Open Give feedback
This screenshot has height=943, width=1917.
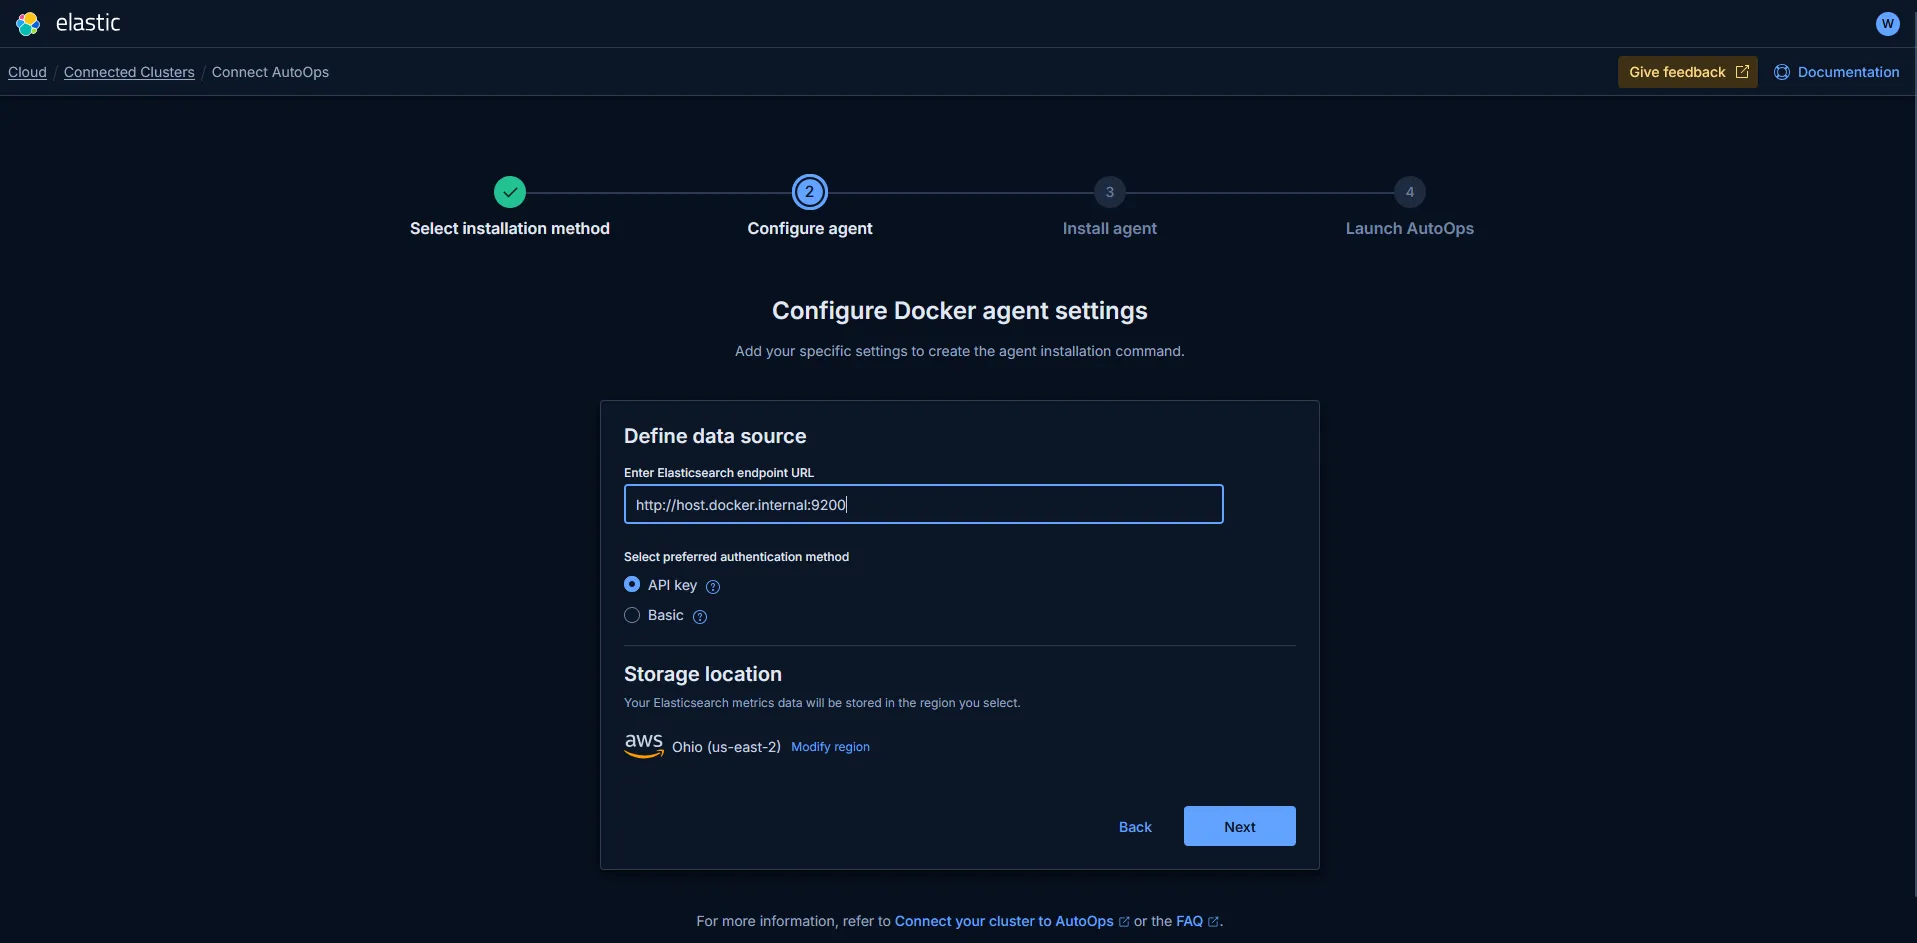click(1687, 72)
